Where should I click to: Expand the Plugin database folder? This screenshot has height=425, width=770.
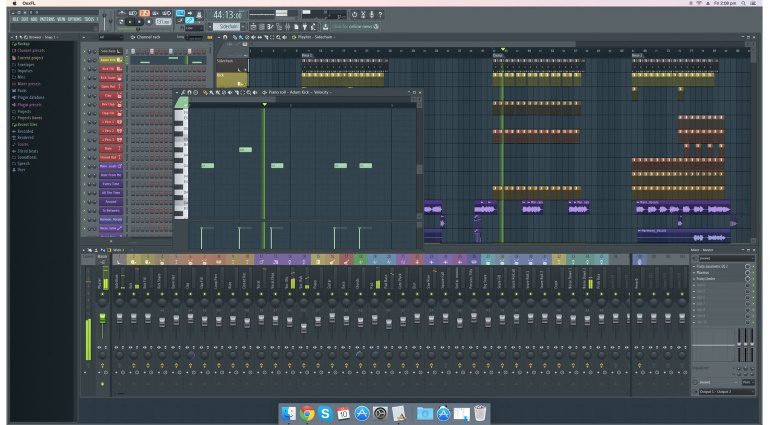coord(31,97)
